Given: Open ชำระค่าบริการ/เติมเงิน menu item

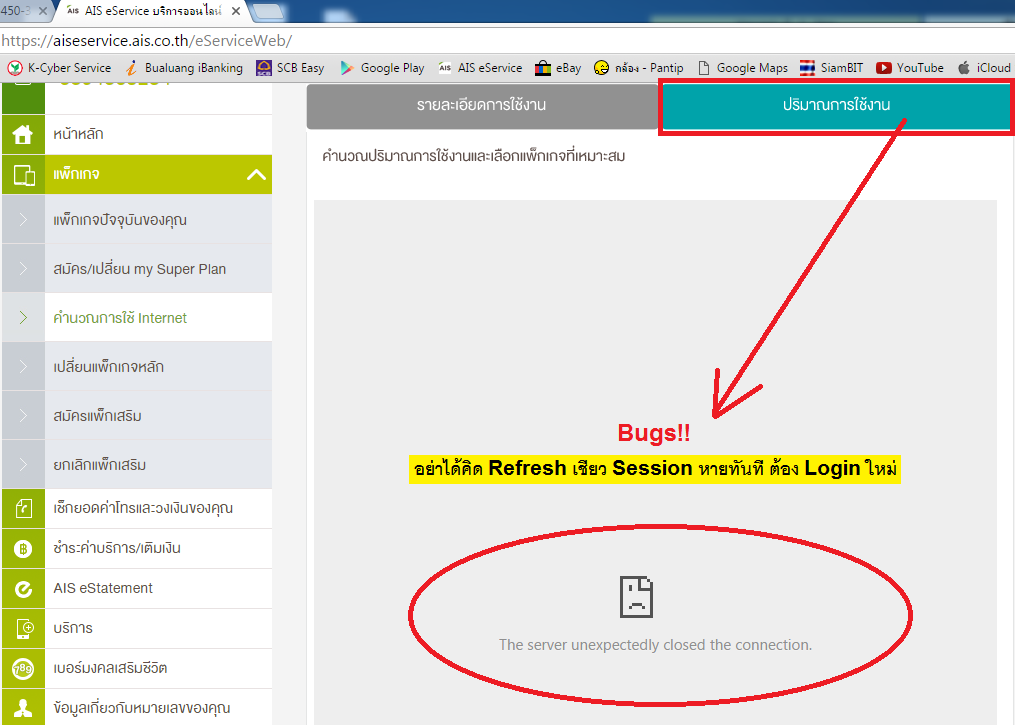Looking at the screenshot, I should coord(137,549).
